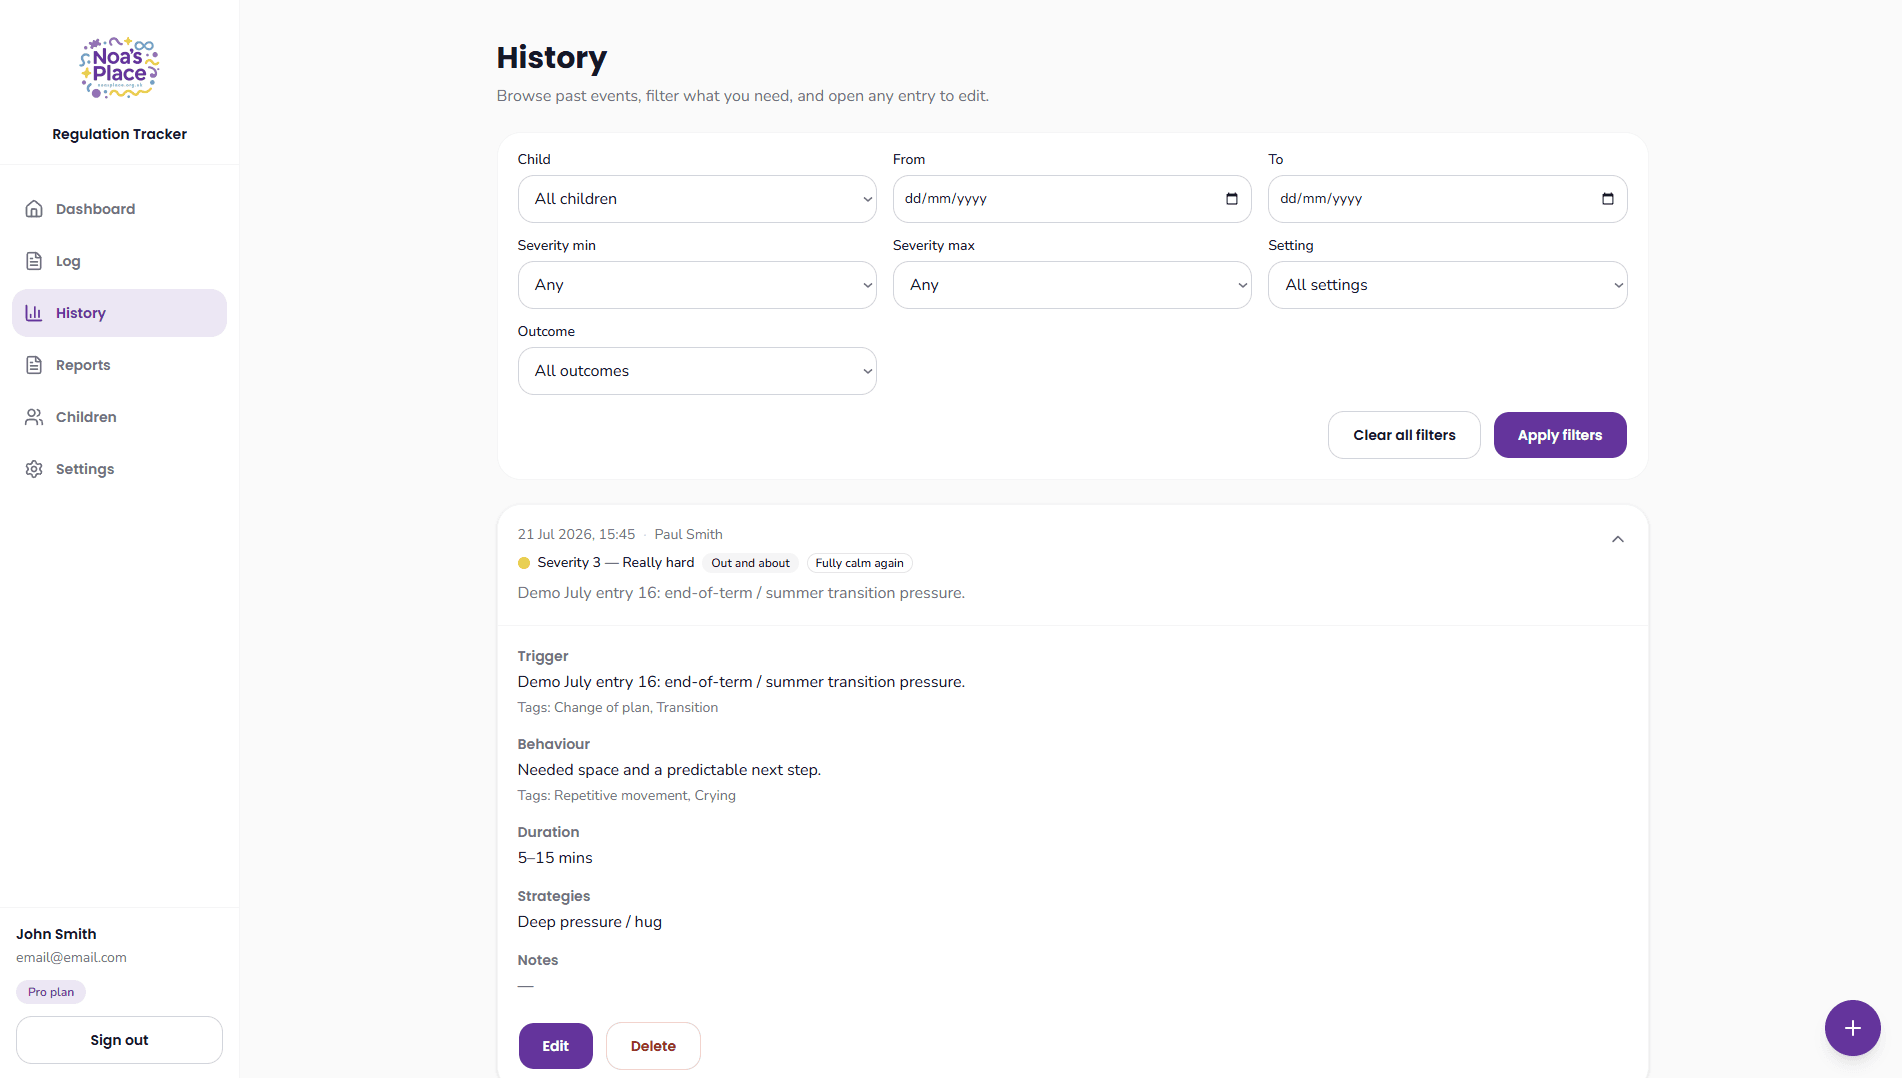Click the Log document icon

pos(34,261)
